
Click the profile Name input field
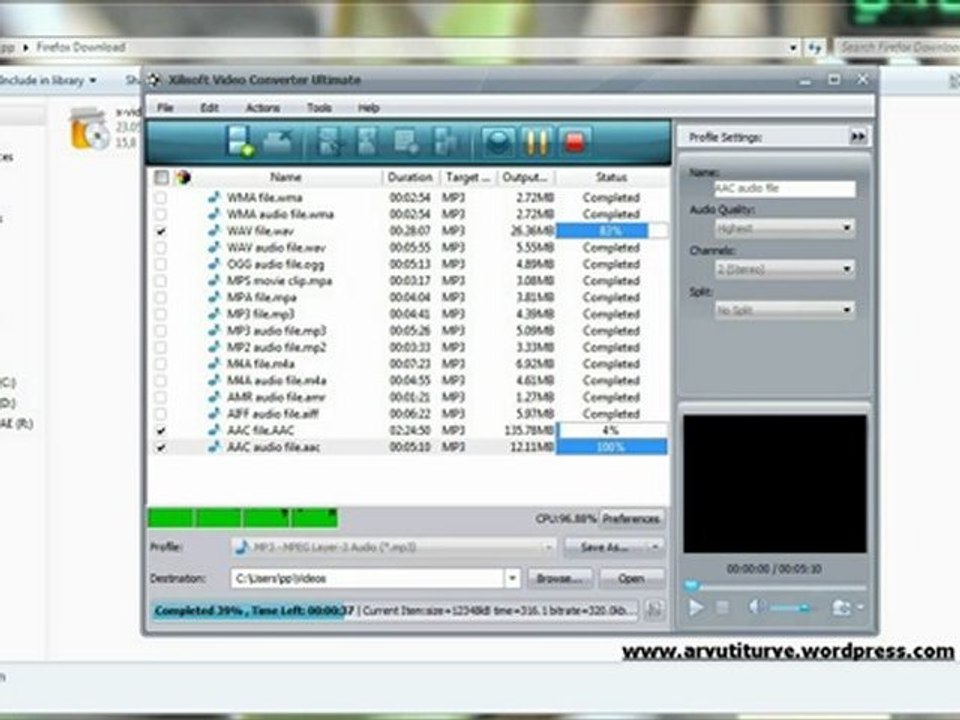coord(785,189)
